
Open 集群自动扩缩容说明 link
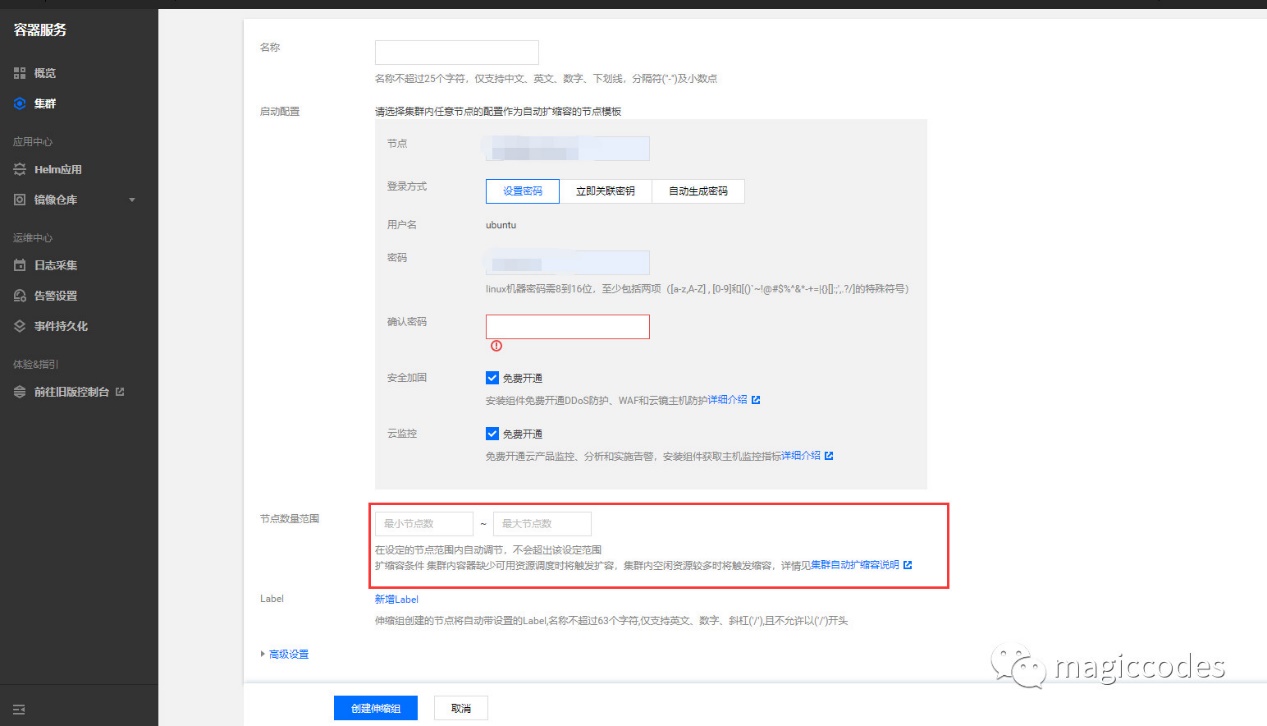(855, 565)
